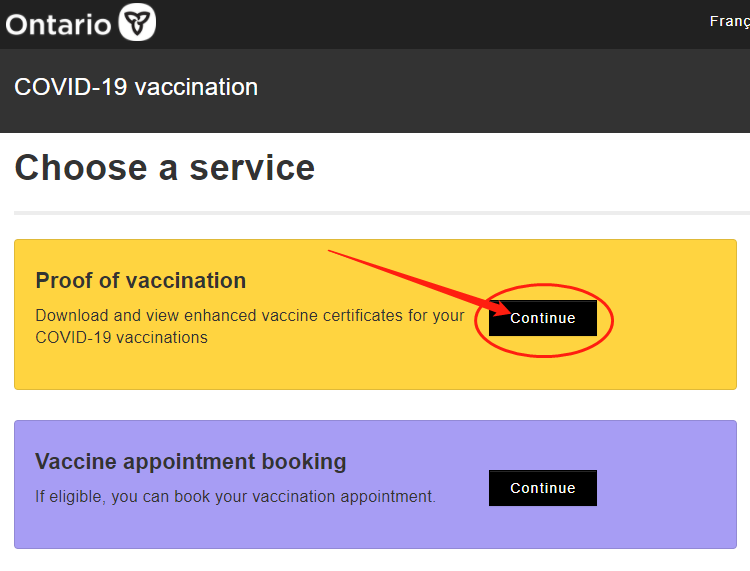Click the purple appointment booking card

375,484
